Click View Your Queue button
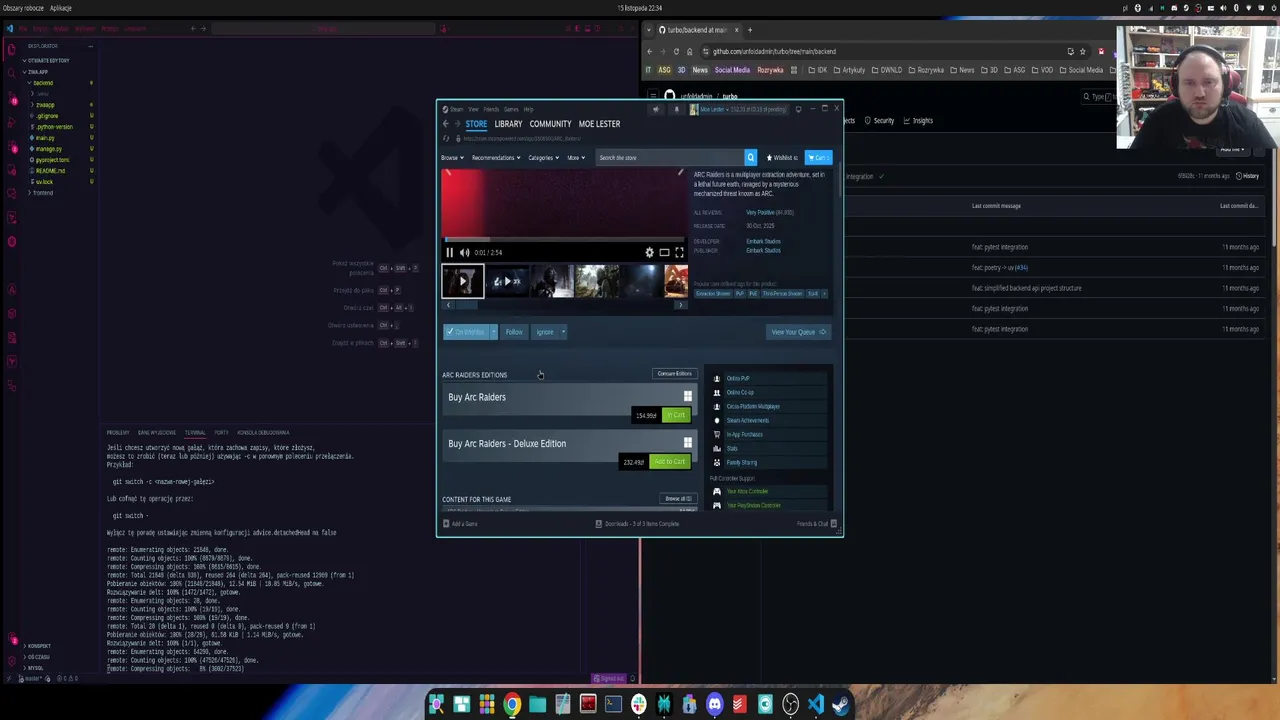Image resolution: width=1280 pixels, height=720 pixels. pos(798,332)
